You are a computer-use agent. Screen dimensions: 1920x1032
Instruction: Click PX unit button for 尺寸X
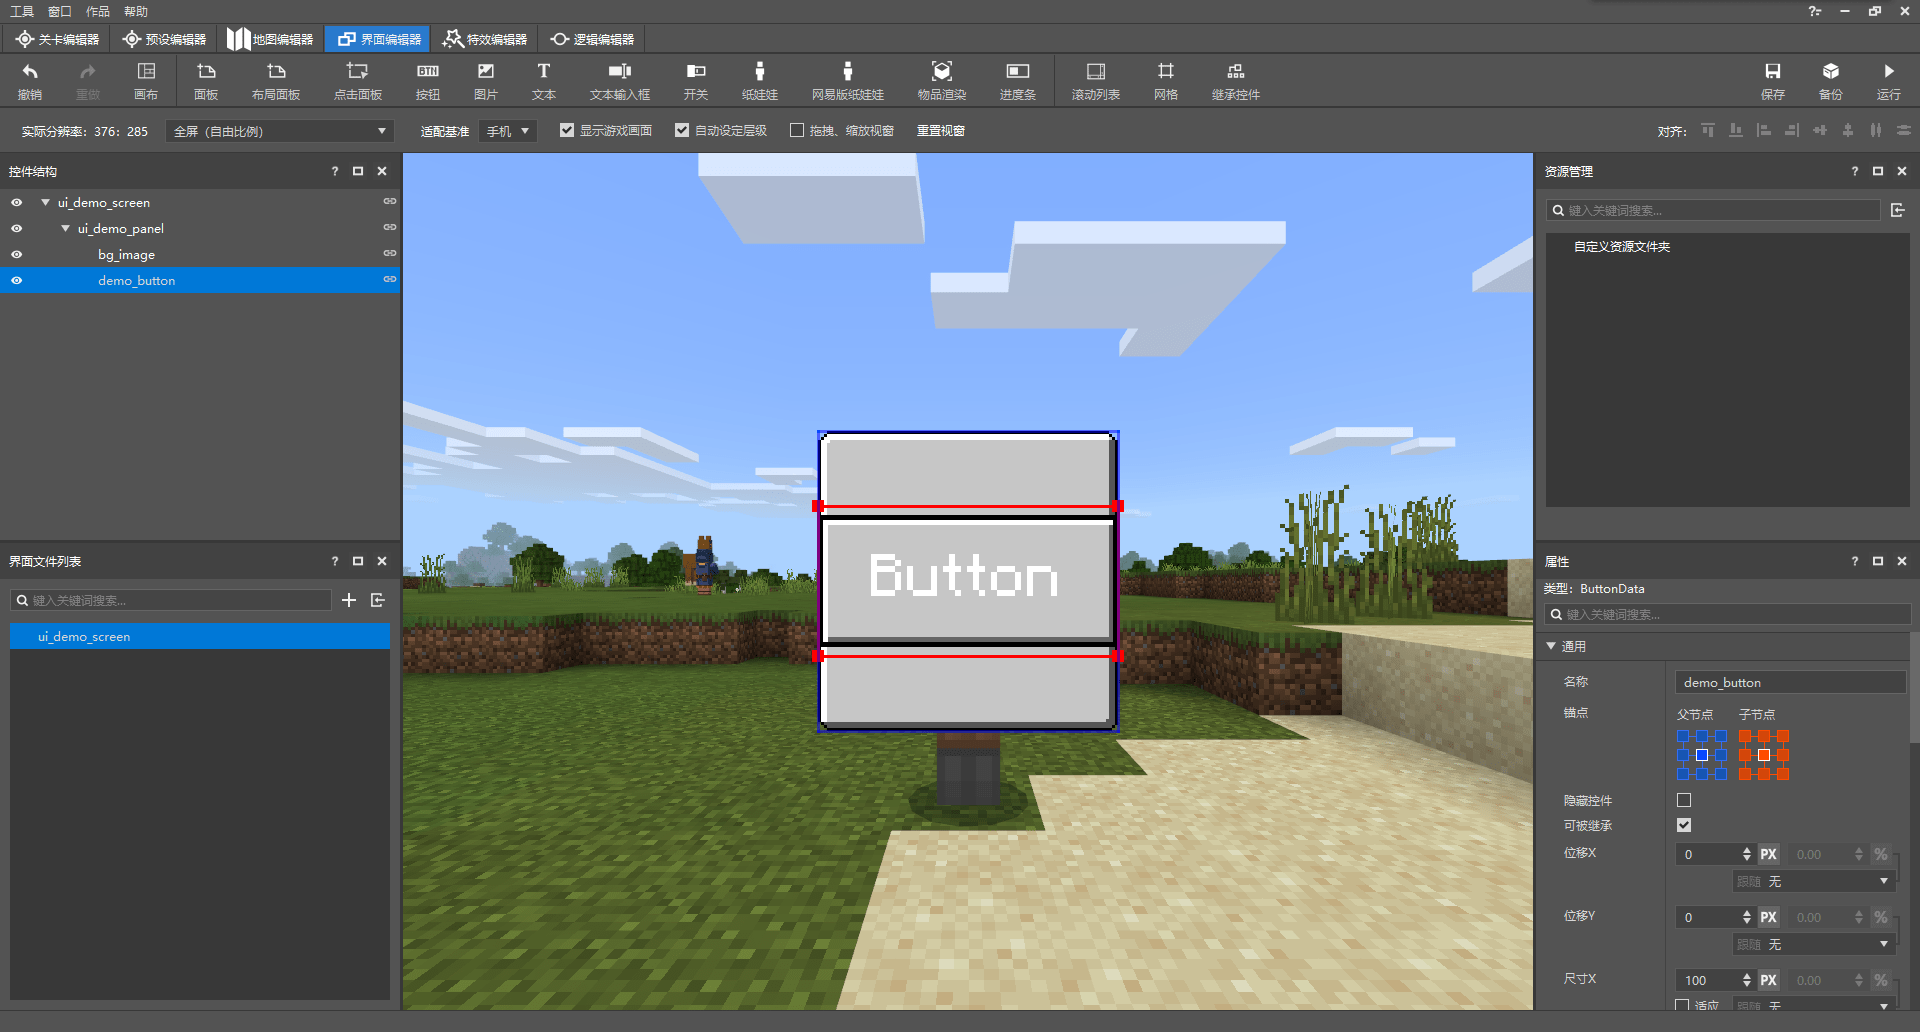click(1768, 980)
